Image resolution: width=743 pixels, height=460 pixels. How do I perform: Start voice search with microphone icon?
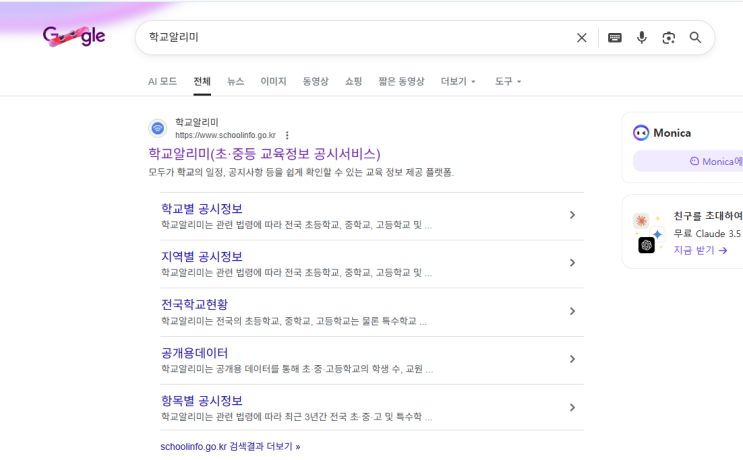[642, 38]
